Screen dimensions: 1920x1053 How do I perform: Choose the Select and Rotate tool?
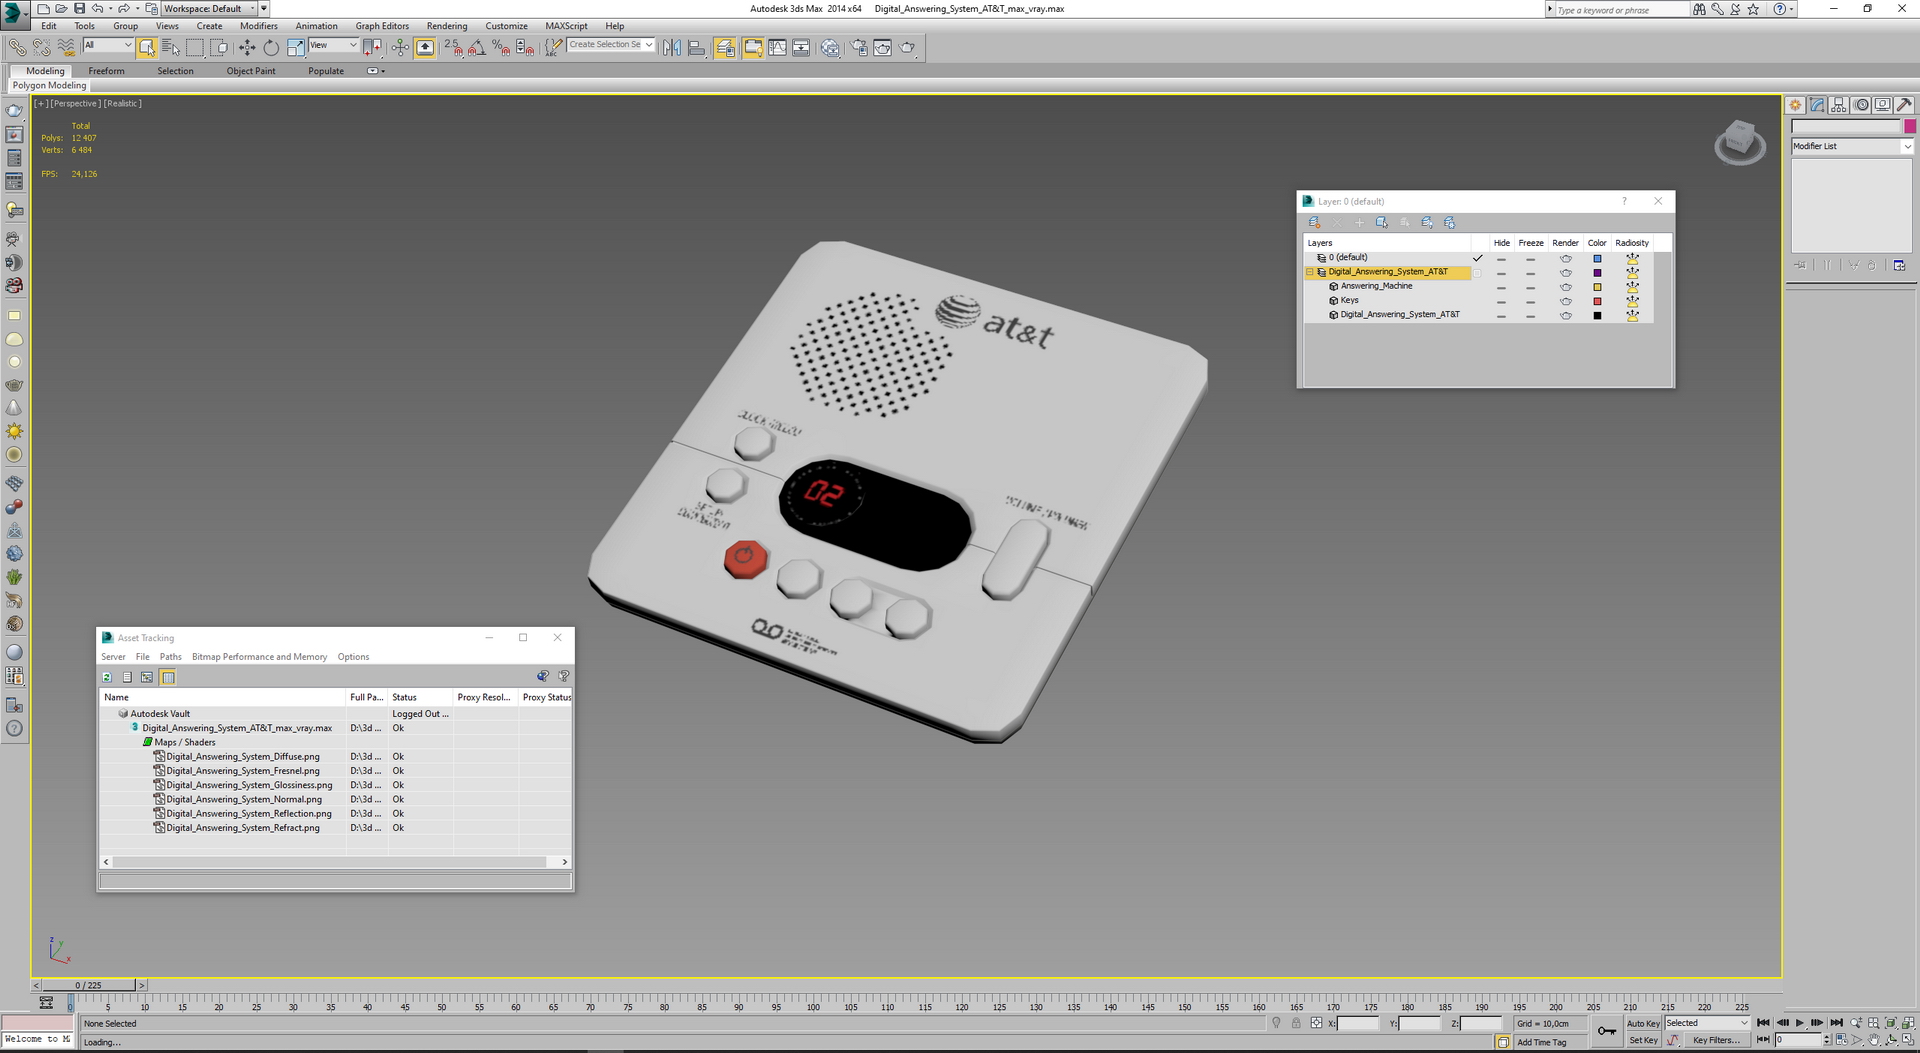pos(271,47)
